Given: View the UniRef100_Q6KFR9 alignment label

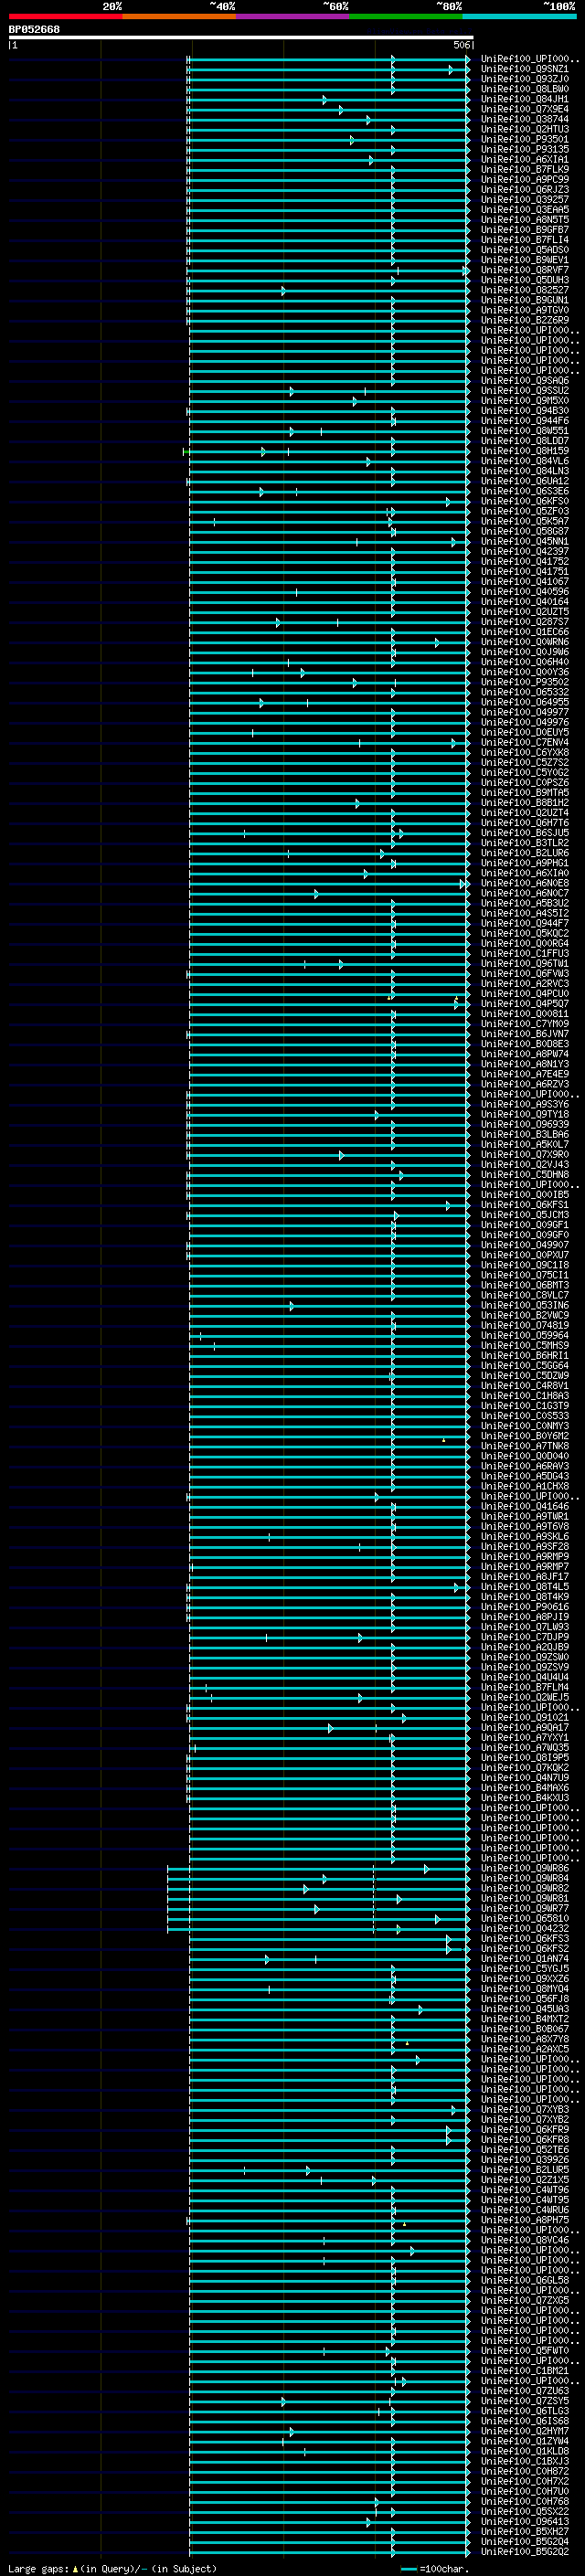Looking at the screenshot, I should pos(525,2130).
